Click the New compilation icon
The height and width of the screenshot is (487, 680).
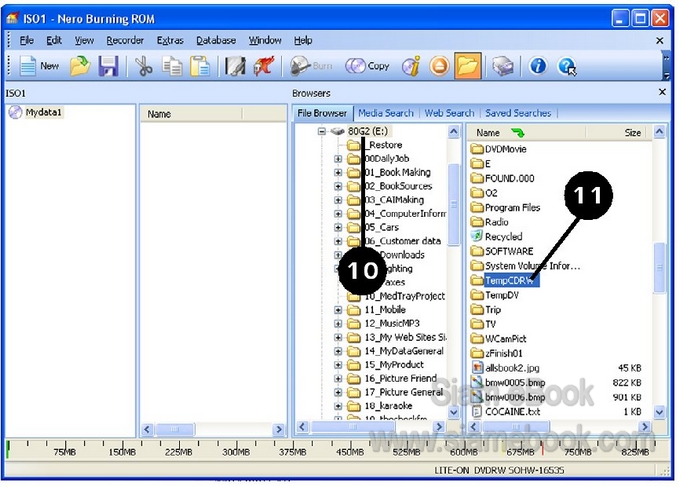coord(29,66)
